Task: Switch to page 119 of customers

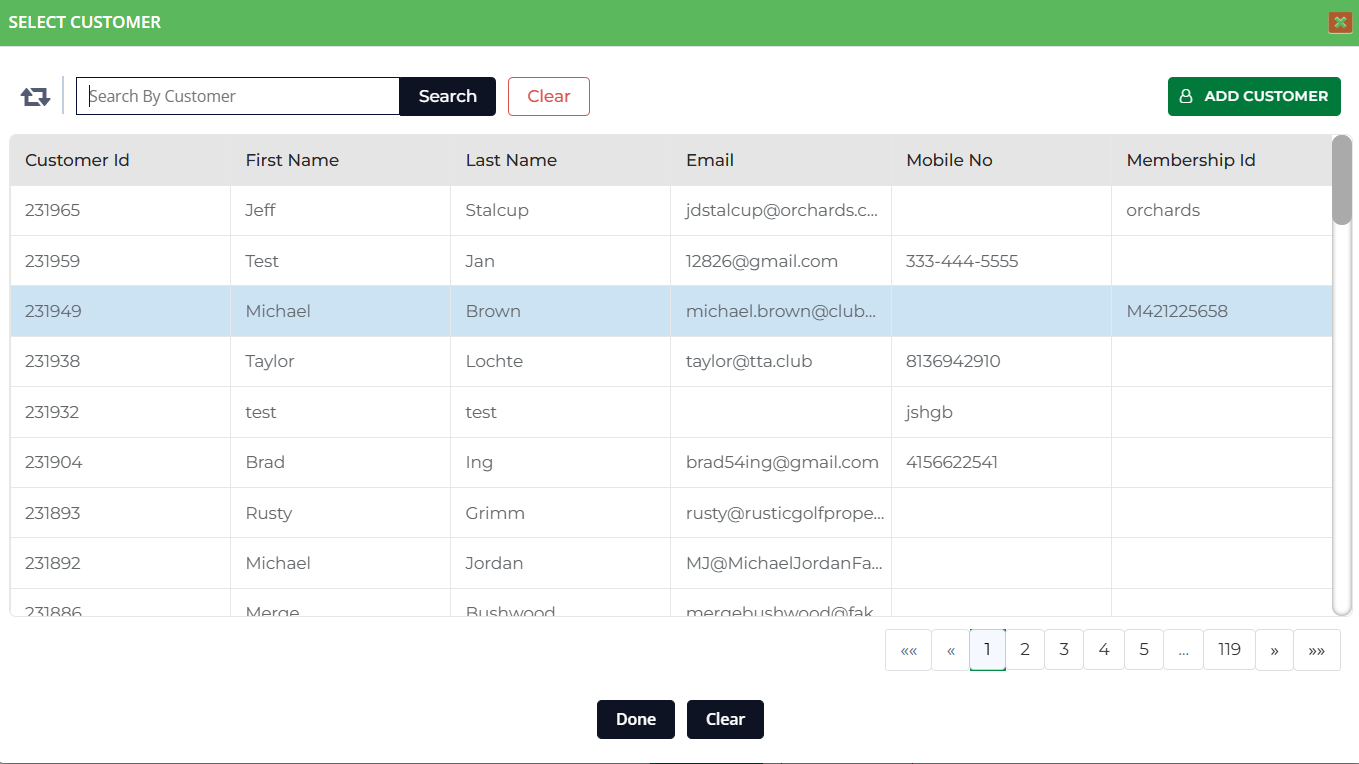Action: (1229, 650)
